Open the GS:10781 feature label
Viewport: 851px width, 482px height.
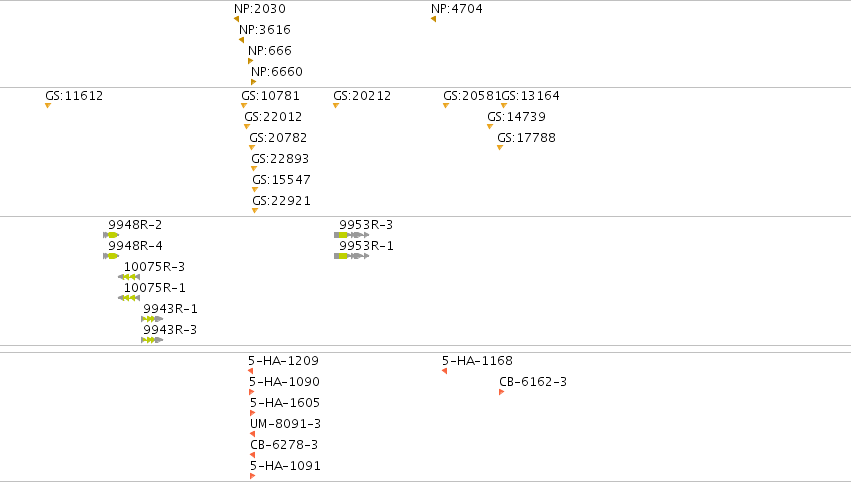(x=270, y=96)
